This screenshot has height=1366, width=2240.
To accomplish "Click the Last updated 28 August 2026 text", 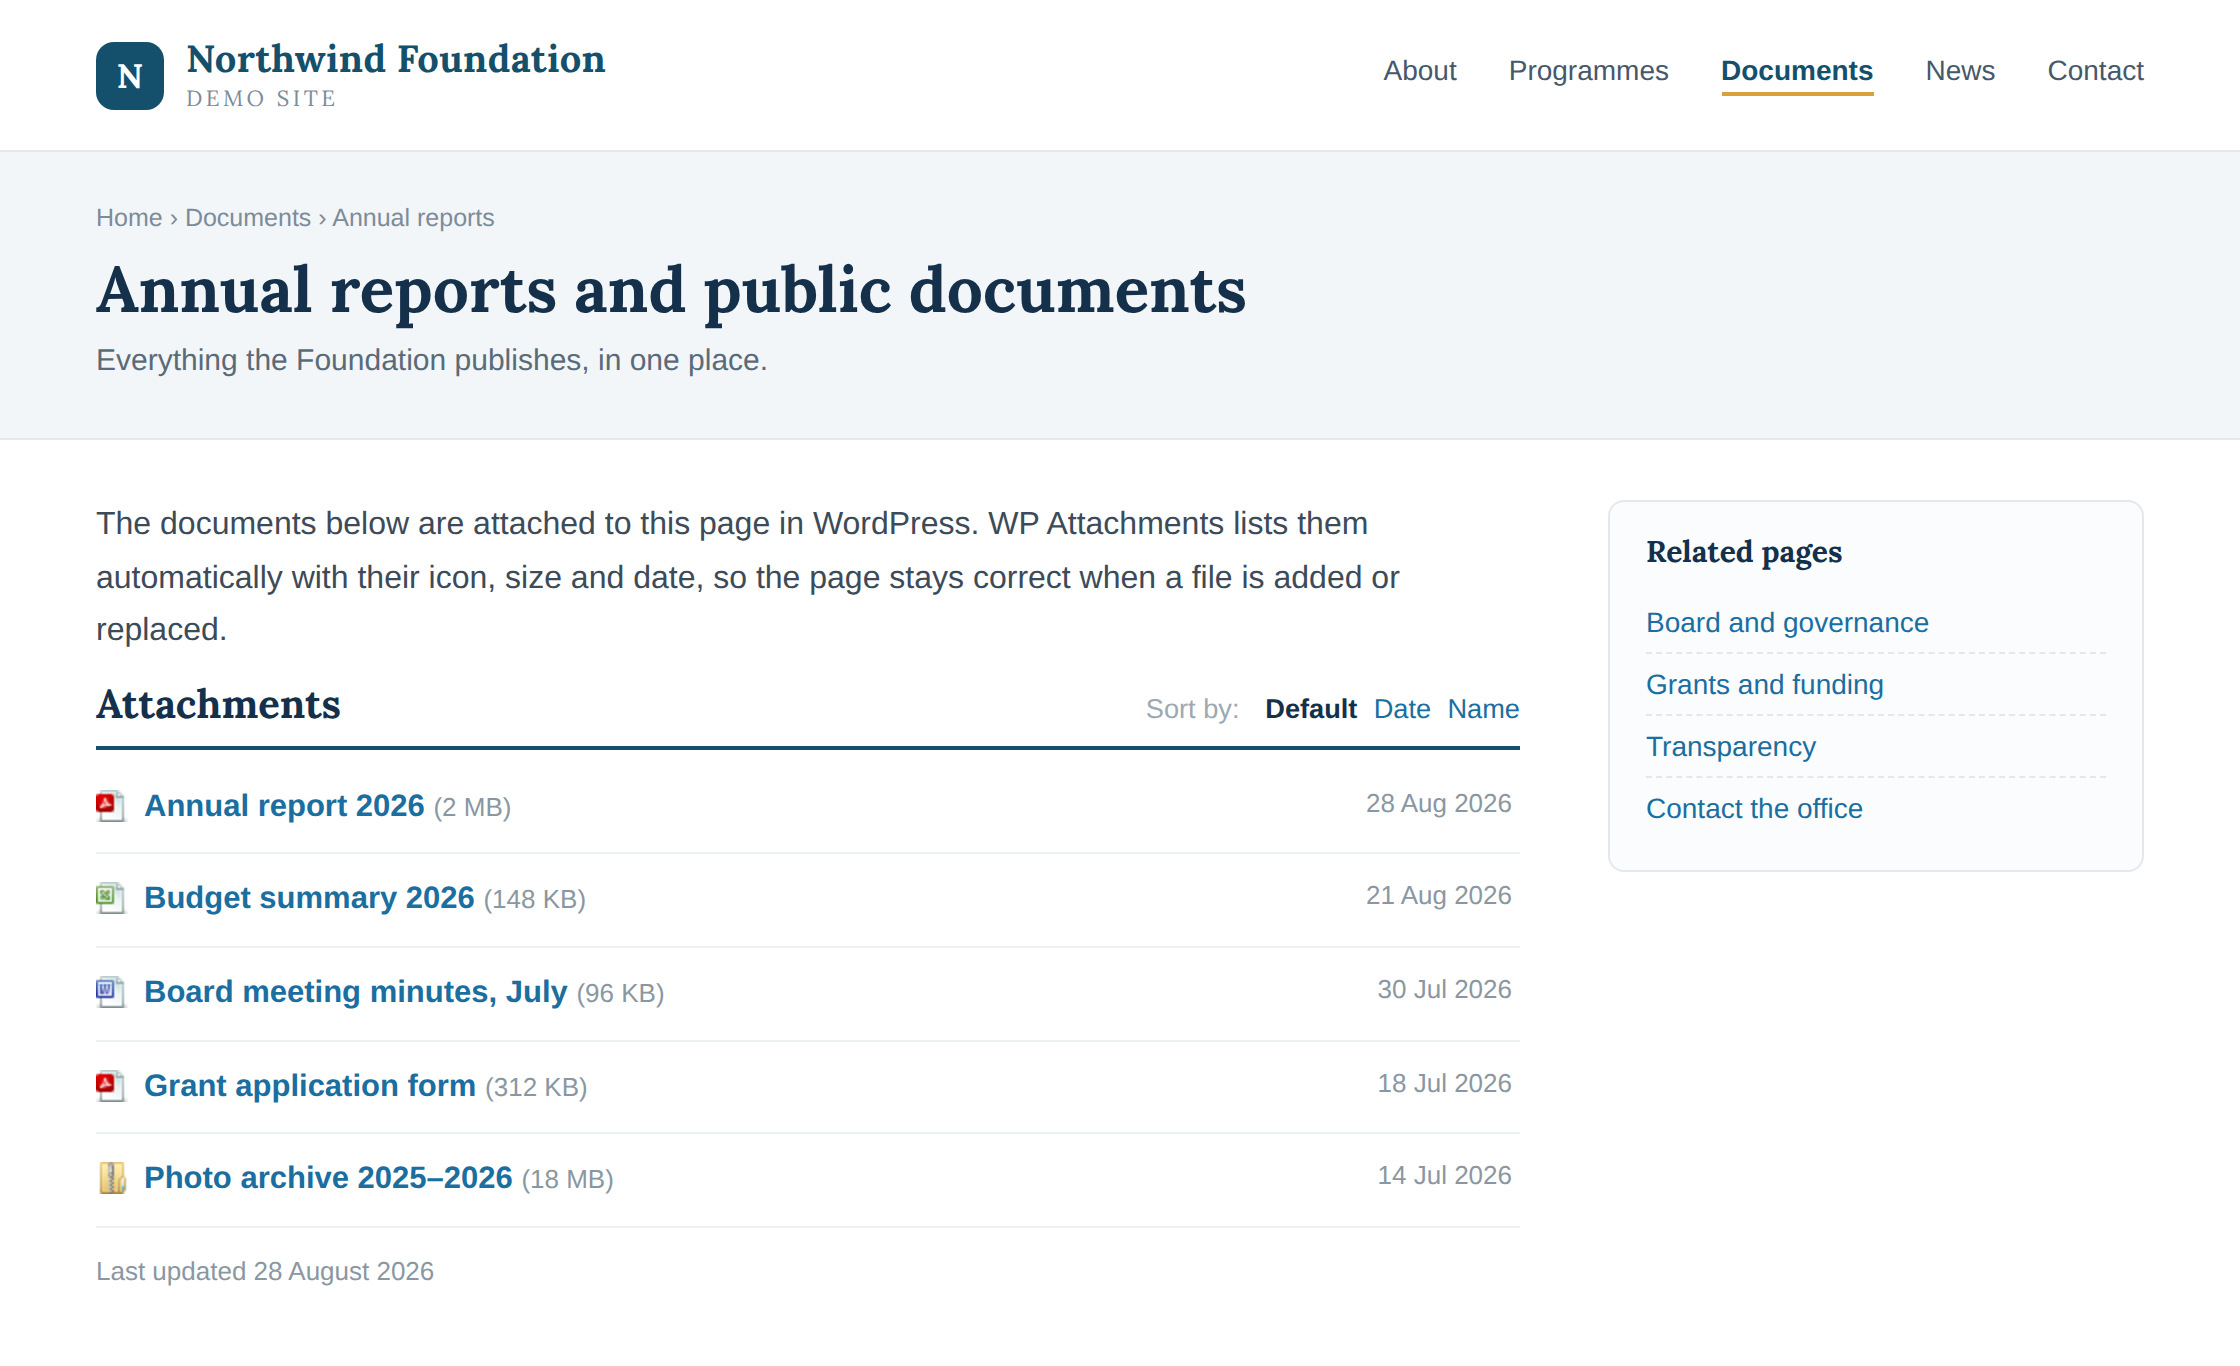I will [x=265, y=1272].
